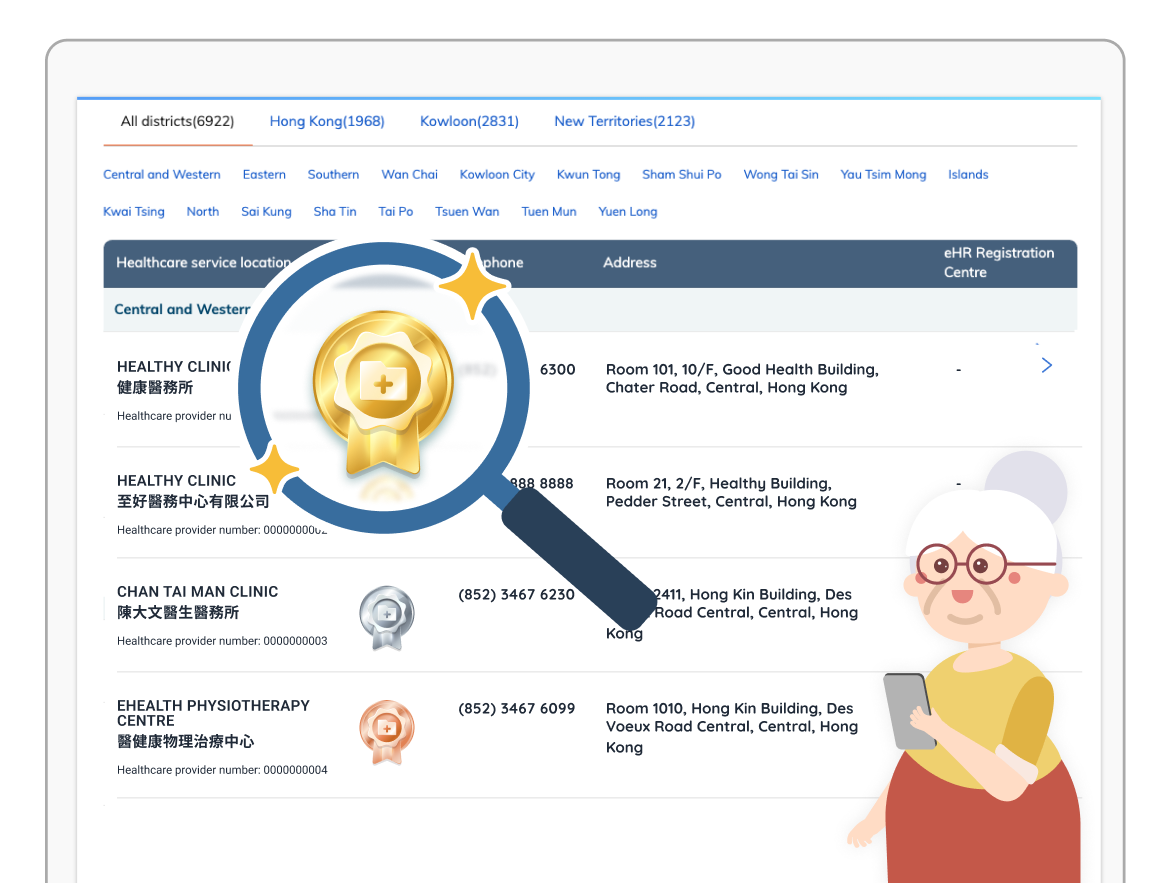The width and height of the screenshot is (1167, 883).
Task: Click phone number (852) 3467 6230
Action: (x=516, y=594)
